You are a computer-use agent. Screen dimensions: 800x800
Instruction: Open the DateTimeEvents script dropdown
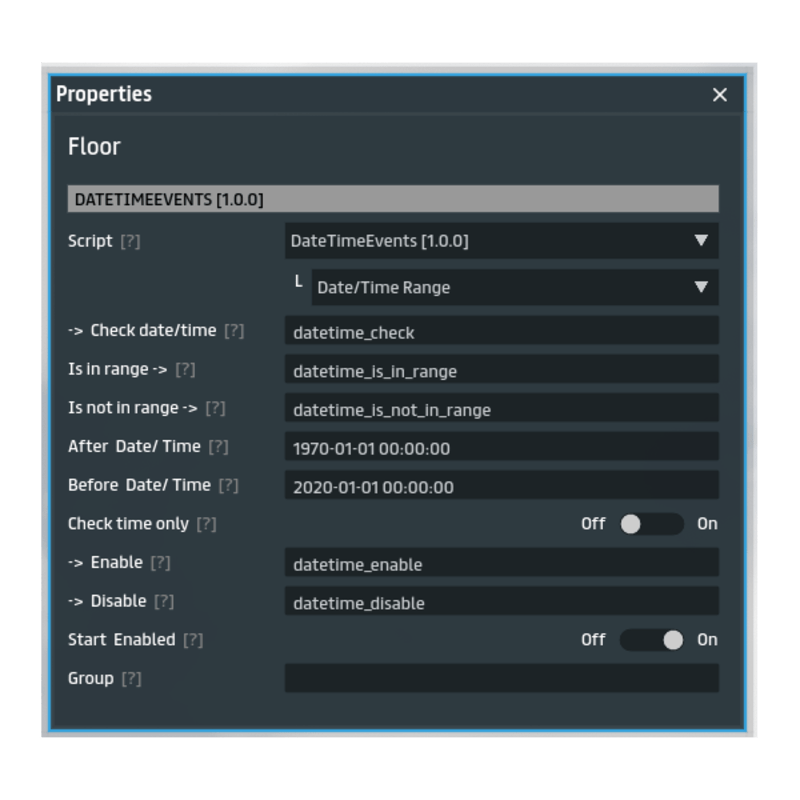point(501,241)
